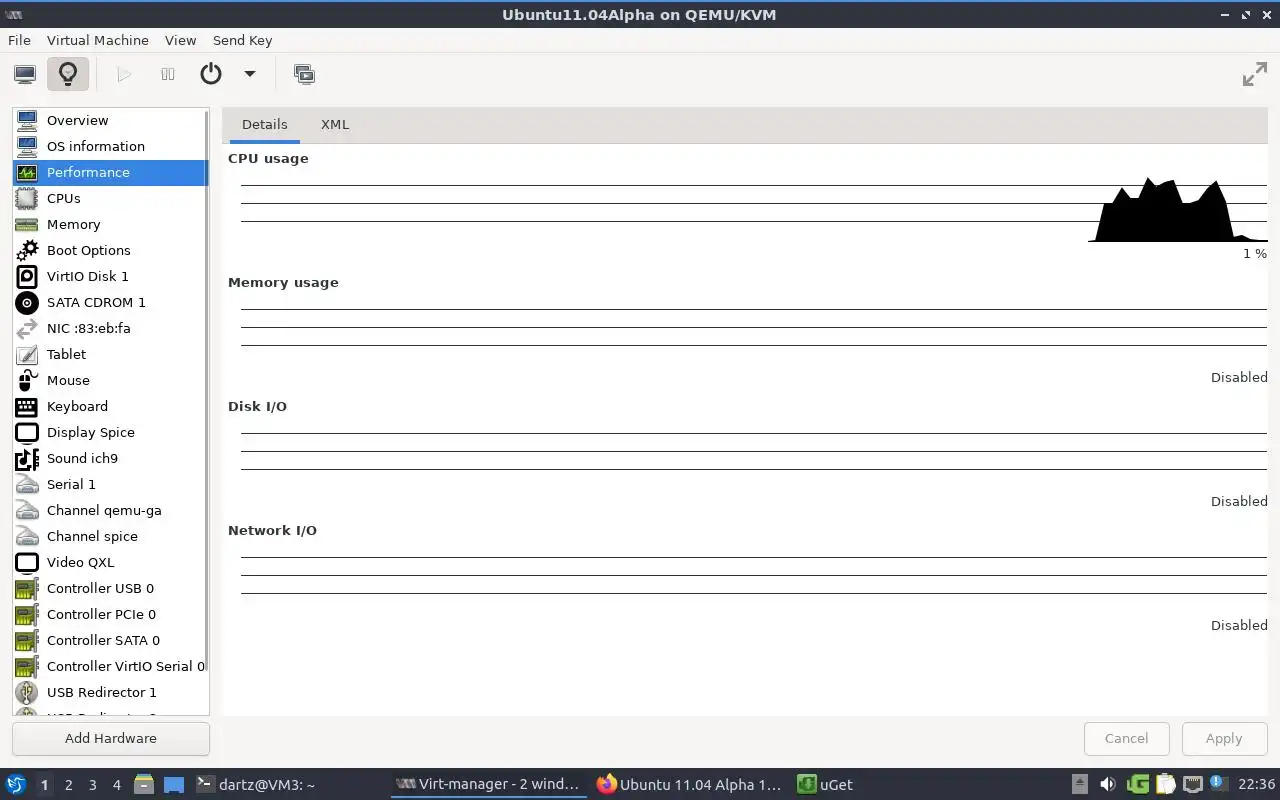Click the Run virtual machine play button
The width and height of the screenshot is (1280, 800).
tap(124, 74)
